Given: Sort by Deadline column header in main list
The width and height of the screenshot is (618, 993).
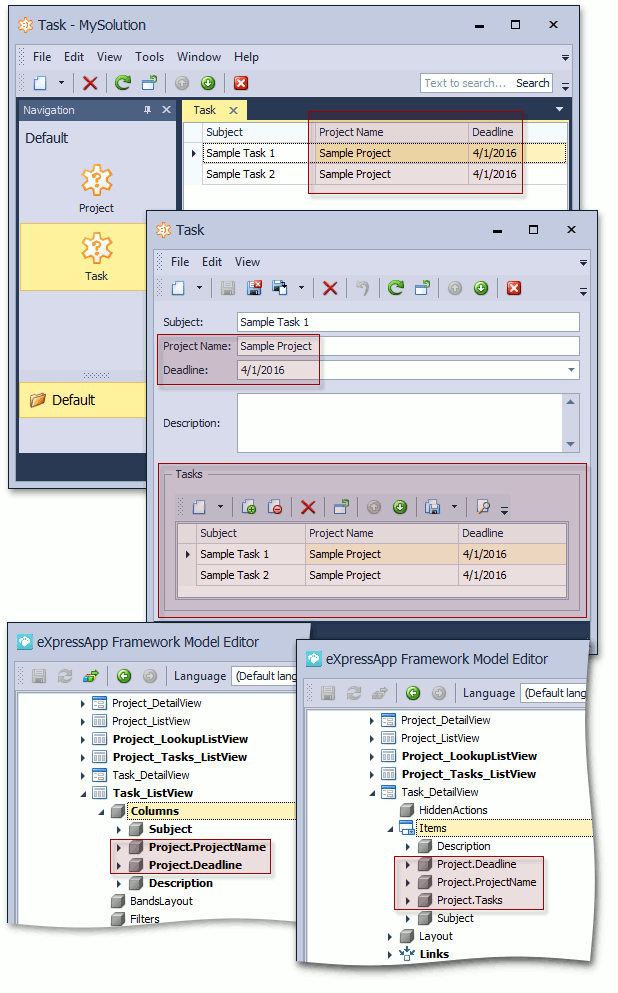Looking at the screenshot, I should click(493, 132).
